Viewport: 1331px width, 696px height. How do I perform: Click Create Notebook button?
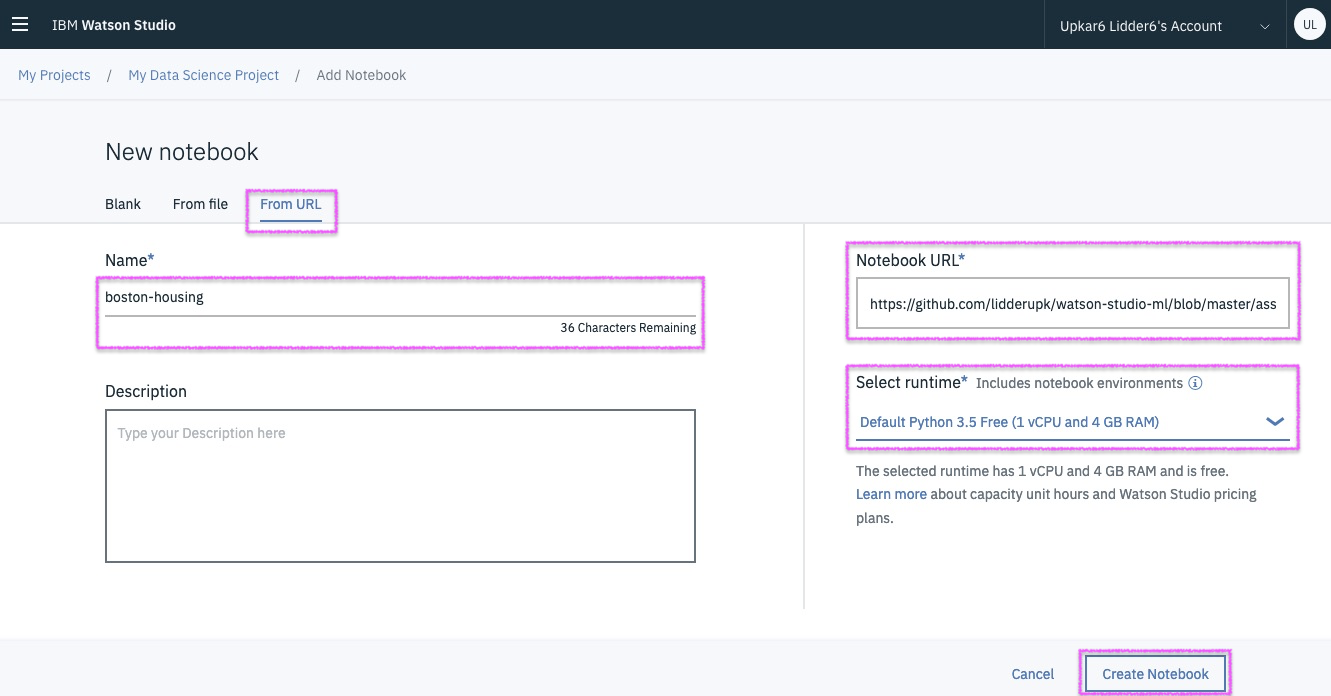tap(1155, 674)
